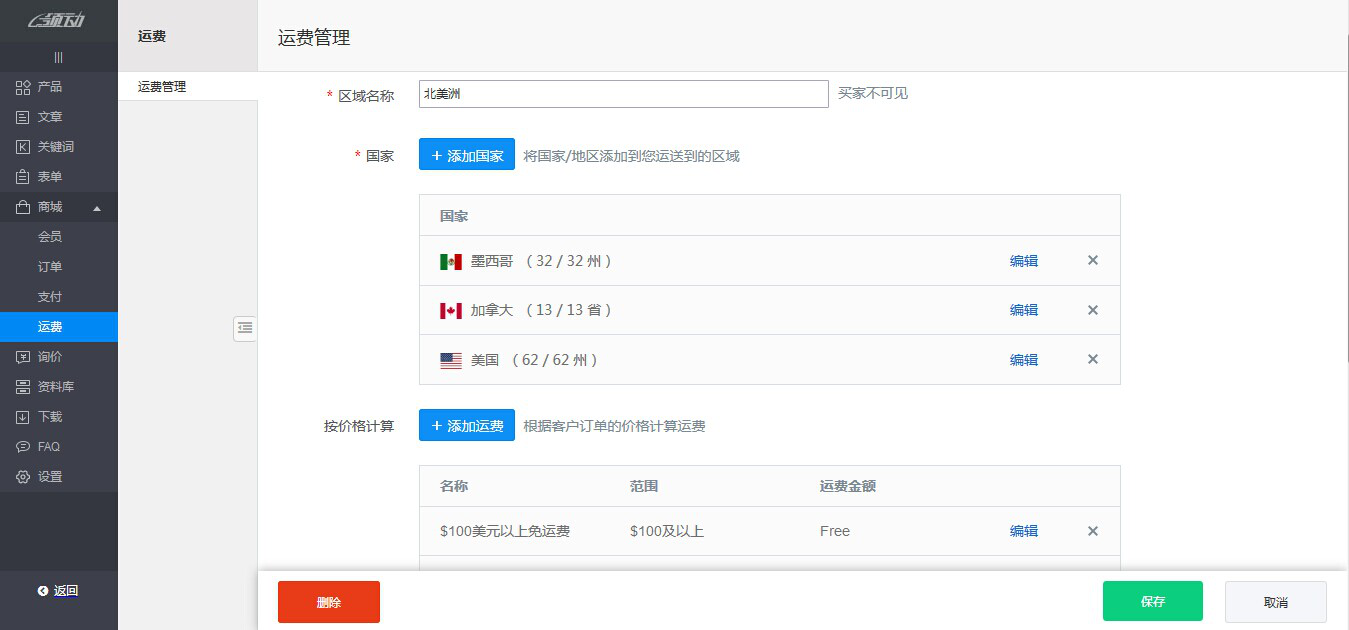Viewport: 1349px width, 630px height.
Task: Select the 产品 icon in the sidebar
Action: [x=22, y=87]
